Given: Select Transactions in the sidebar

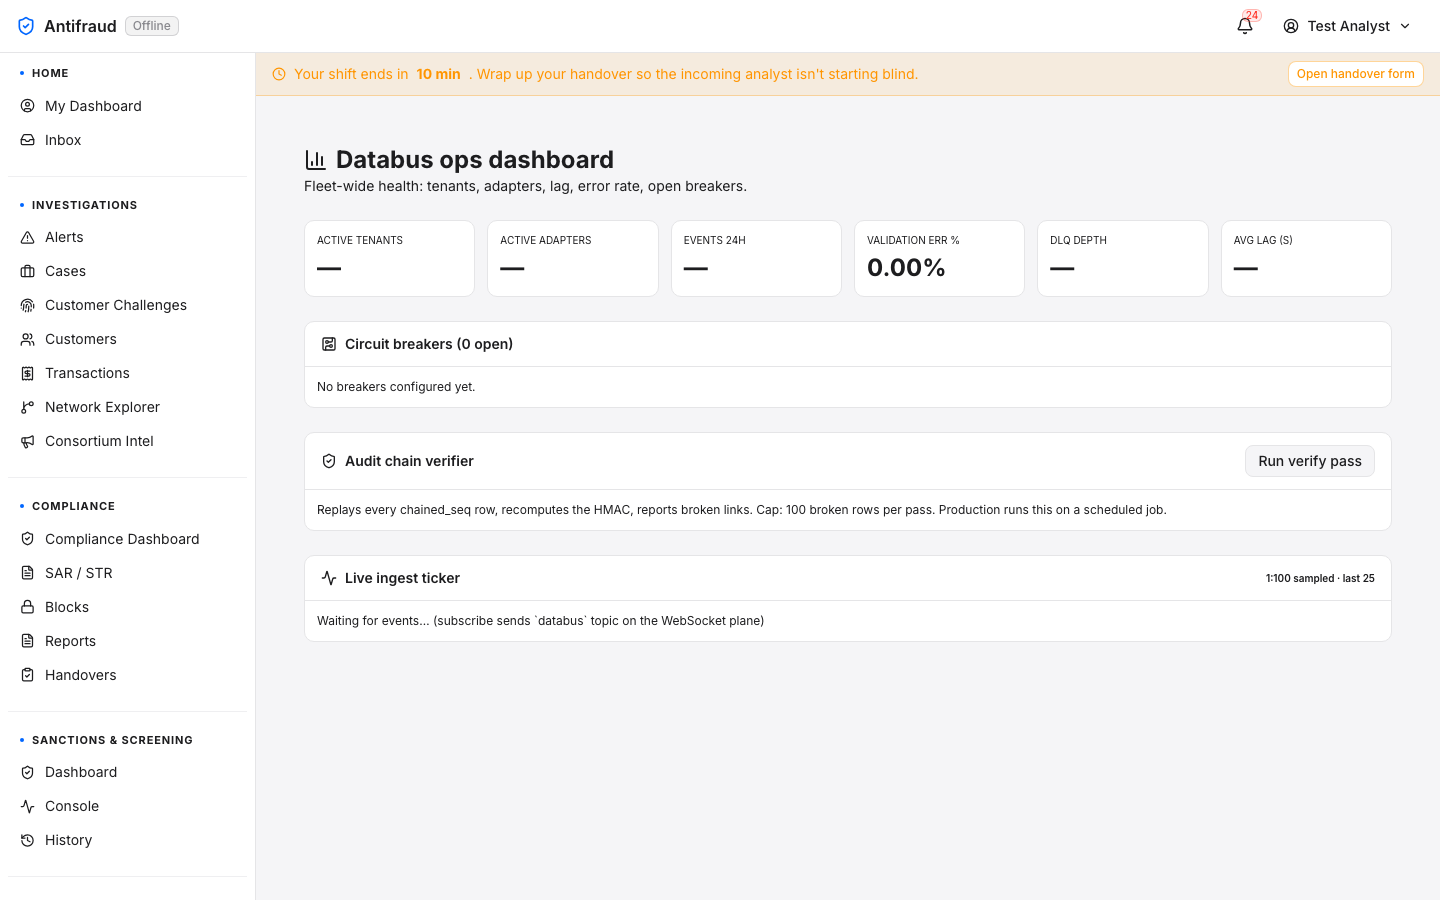Looking at the screenshot, I should click(127, 373).
